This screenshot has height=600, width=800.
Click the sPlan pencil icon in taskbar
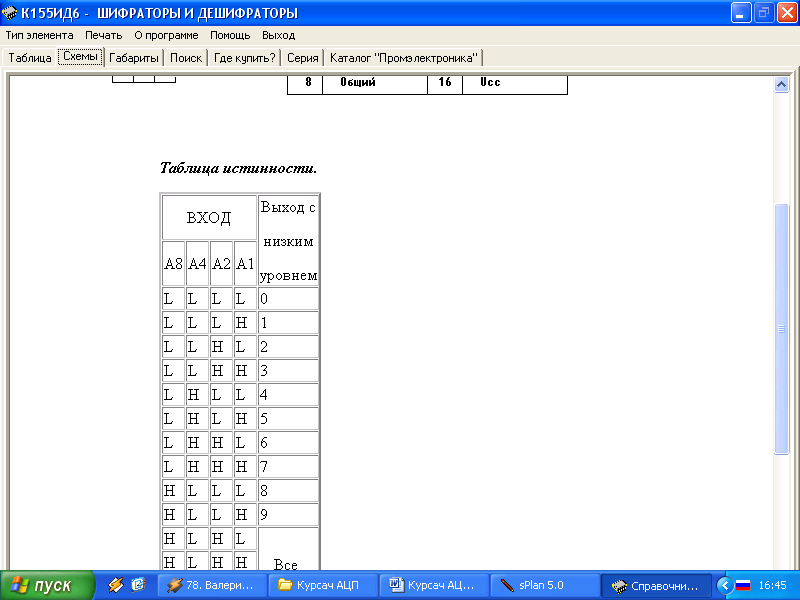[507, 585]
